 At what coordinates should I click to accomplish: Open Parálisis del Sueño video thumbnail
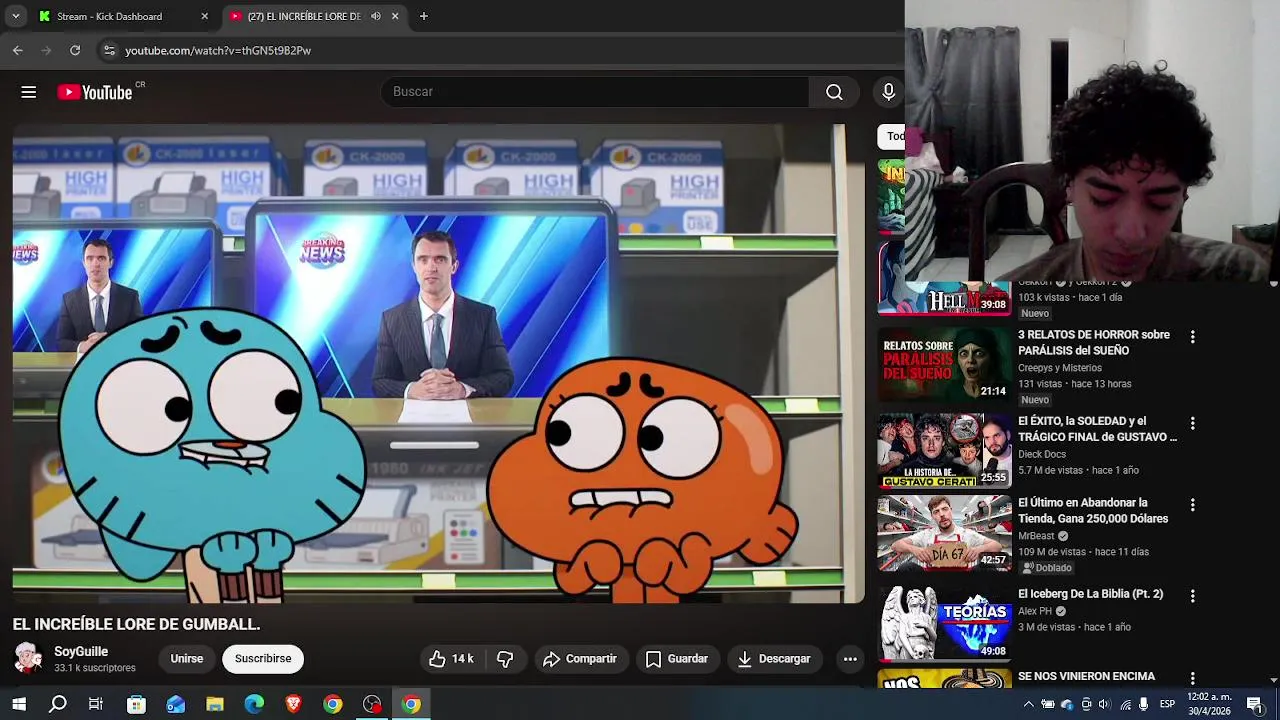[945, 364]
